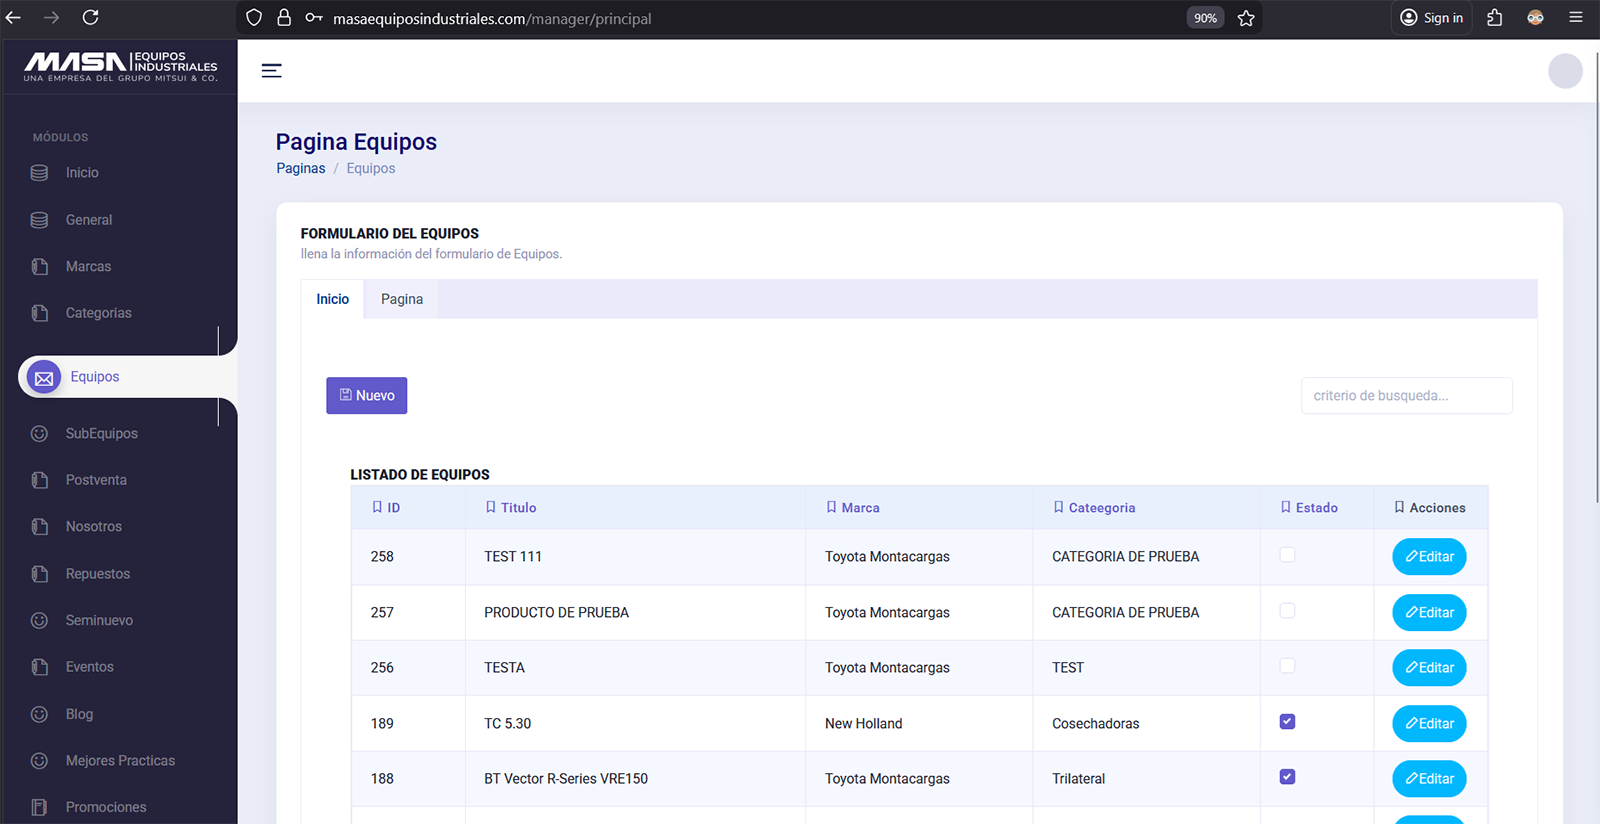Viewport: 1600px width, 824px height.
Task: Open the browser extensions icon
Action: point(1495,18)
